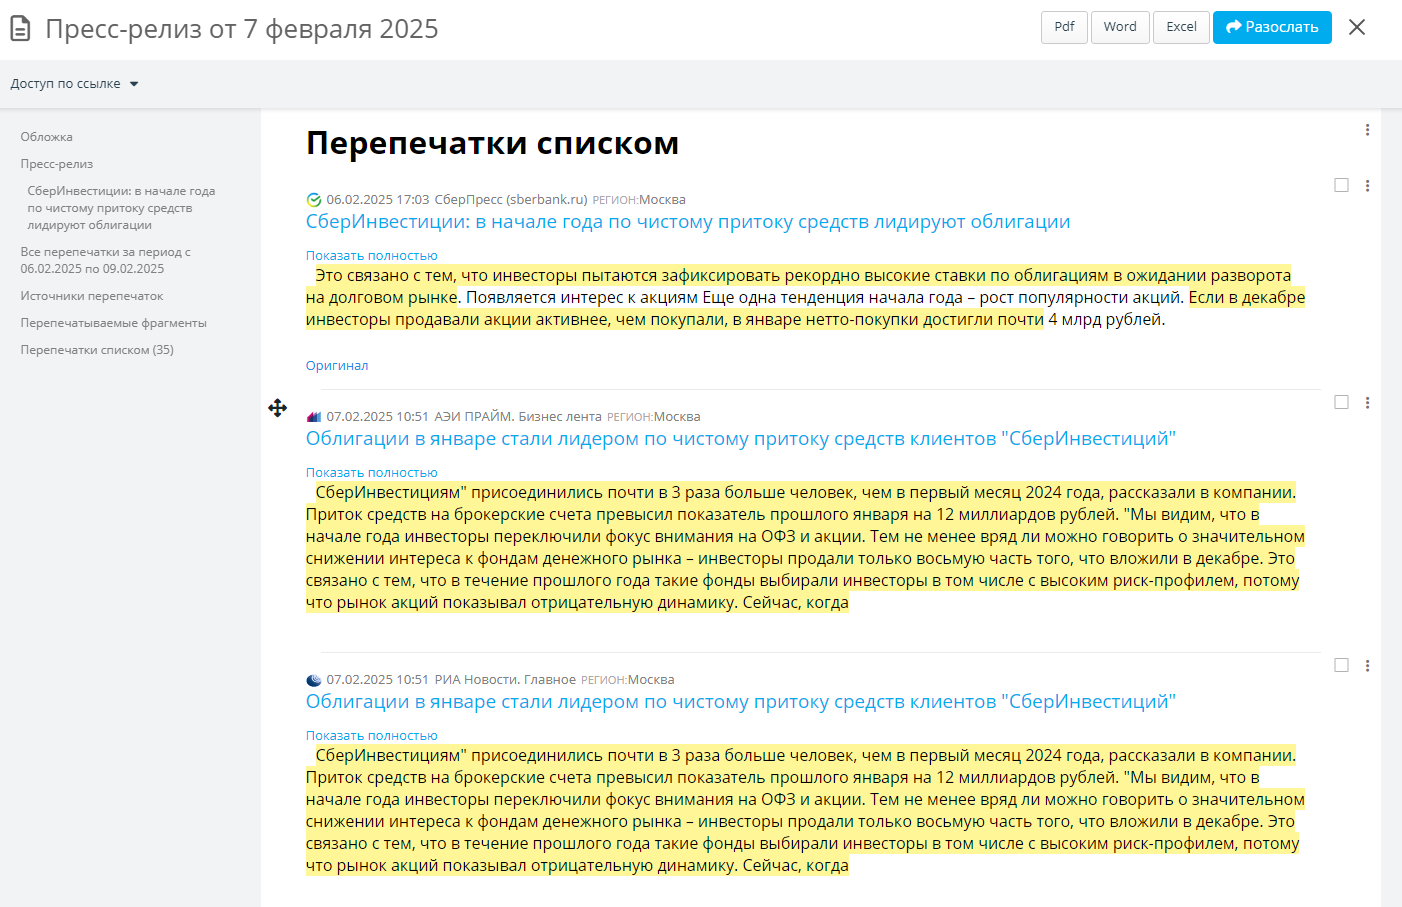The width and height of the screenshot is (1402, 907).
Task: Click the Пресс-релиз от 7 февраля 2025 title
Action: [x=242, y=29]
